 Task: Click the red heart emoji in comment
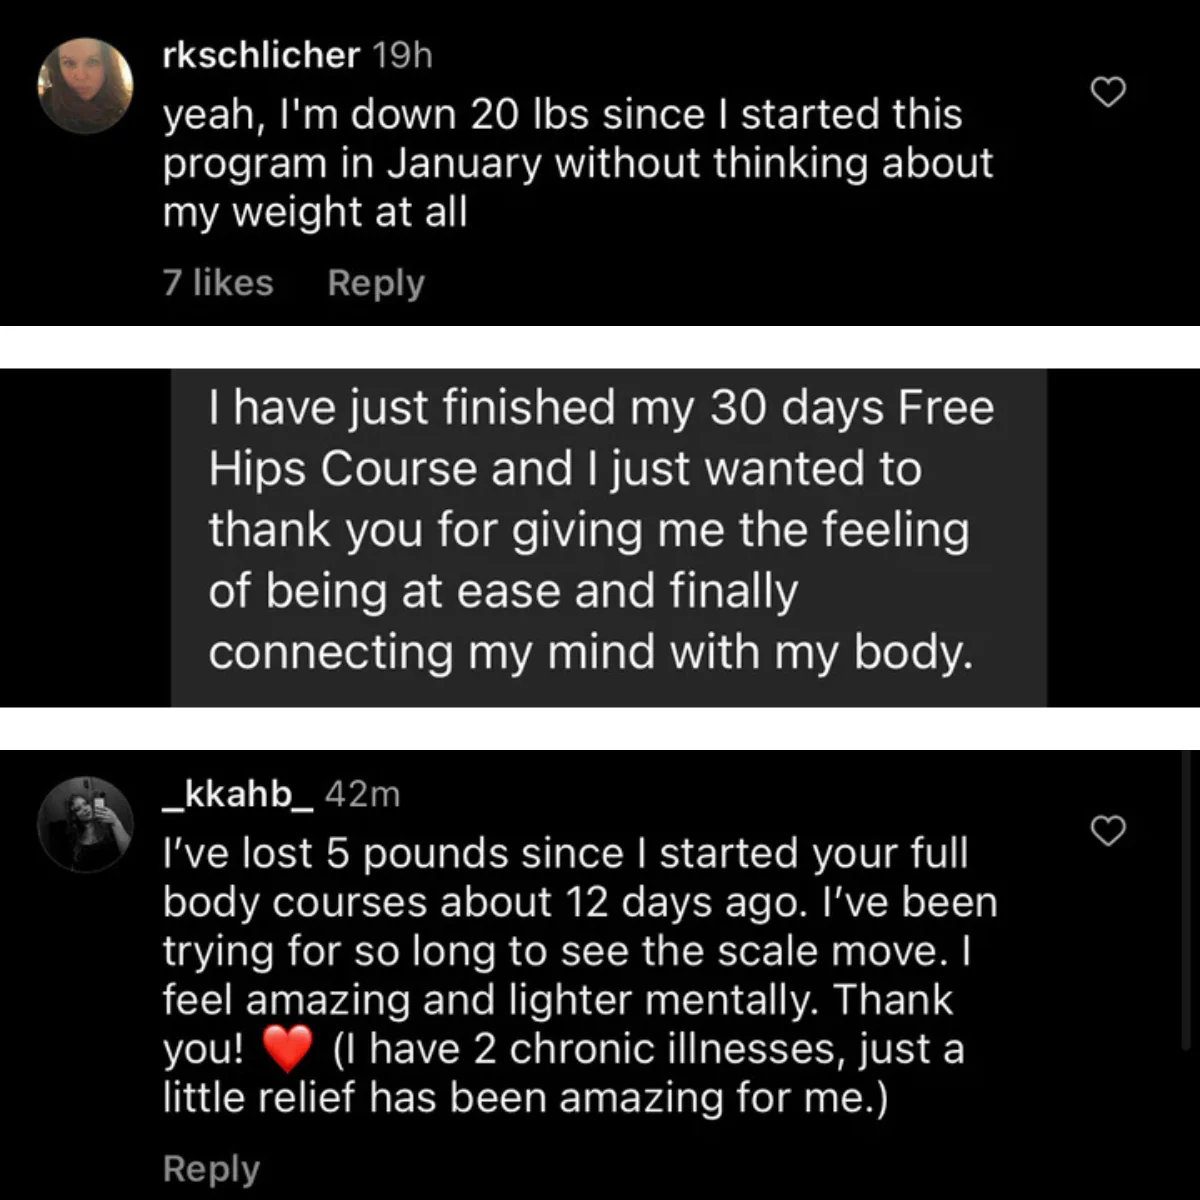287,1050
